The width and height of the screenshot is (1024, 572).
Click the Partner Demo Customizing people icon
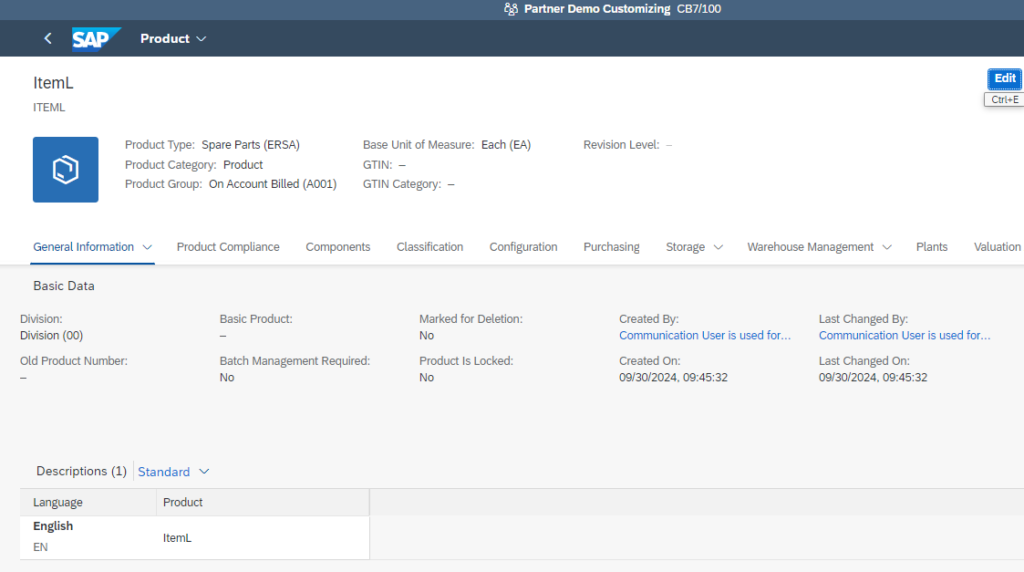coord(510,9)
